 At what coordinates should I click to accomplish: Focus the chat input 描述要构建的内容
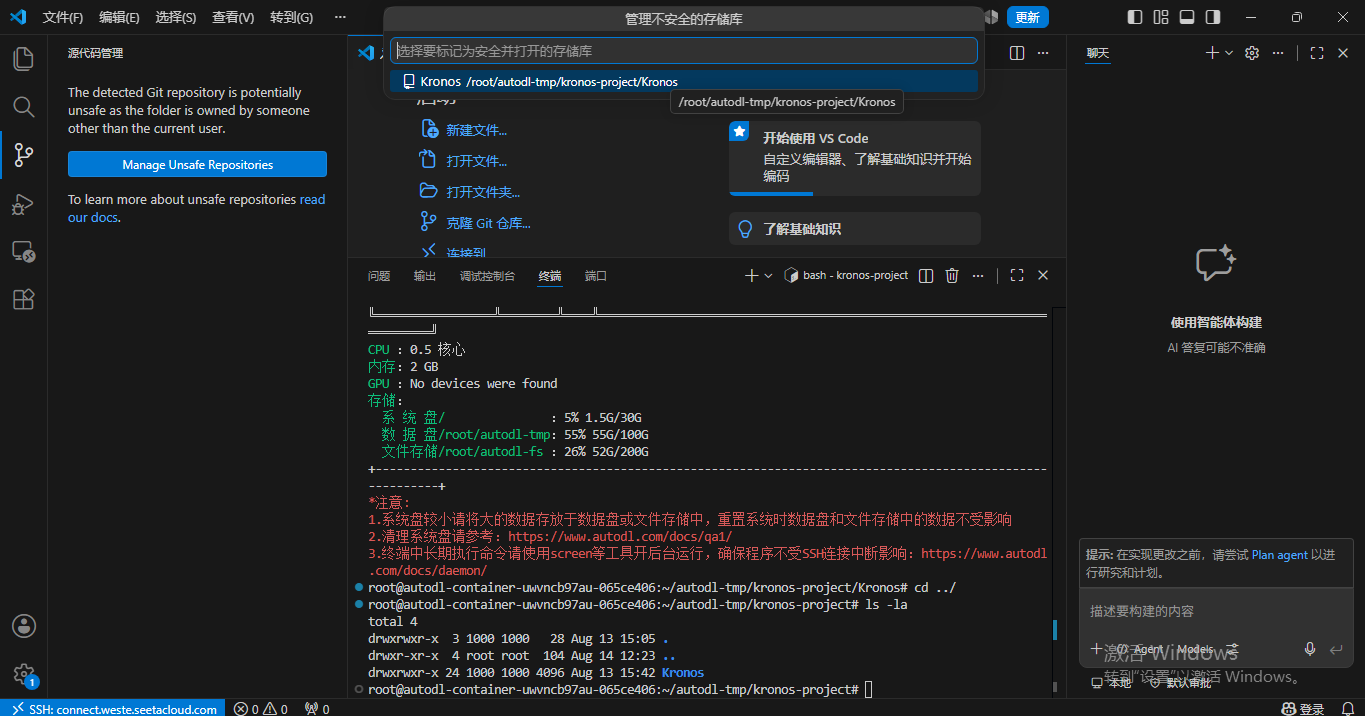[x=1215, y=611]
